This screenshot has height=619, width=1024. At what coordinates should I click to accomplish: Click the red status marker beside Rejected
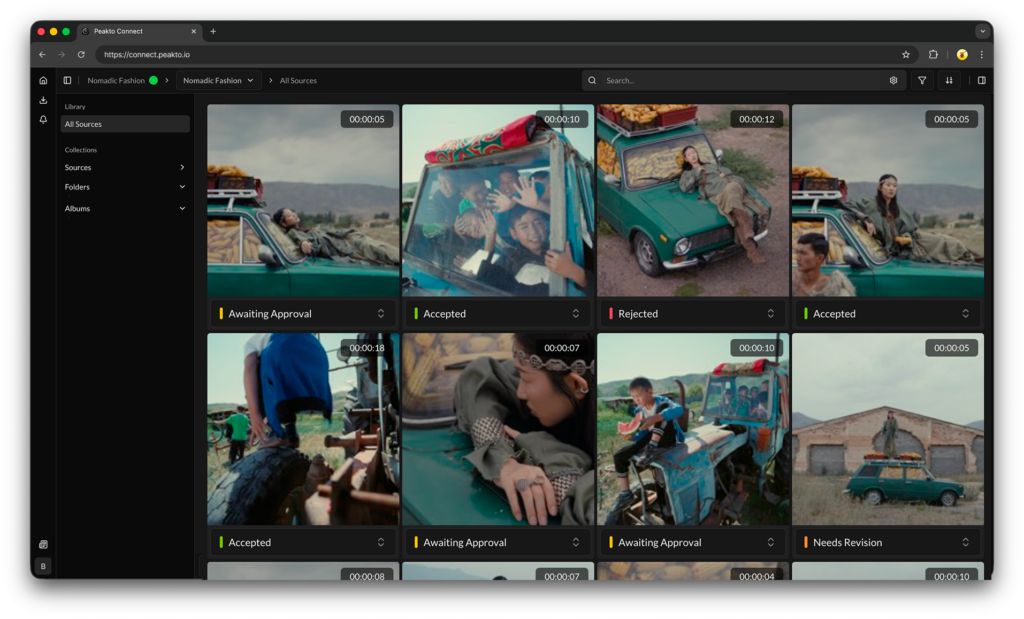pyautogui.click(x=611, y=313)
